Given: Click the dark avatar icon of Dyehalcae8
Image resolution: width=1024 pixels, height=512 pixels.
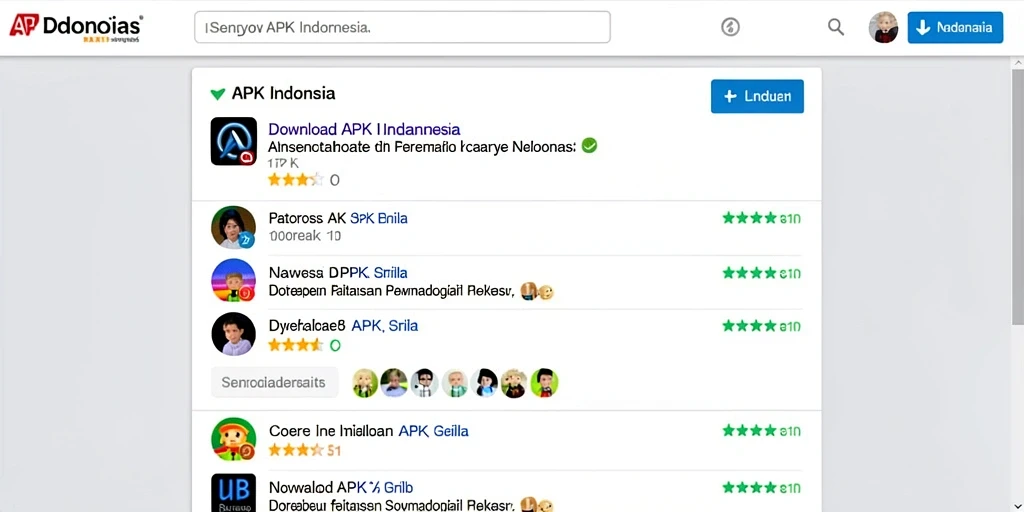Looking at the screenshot, I should [x=233, y=334].
